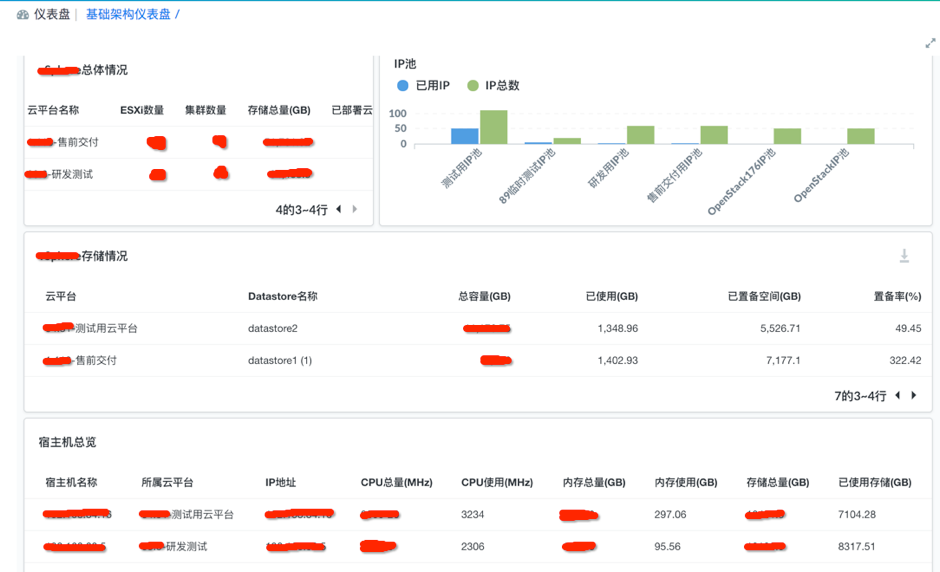The width and height of the screenshot is (940, 572).
Task: Sort by Datastore名称 column header
Action: point(283,296)
